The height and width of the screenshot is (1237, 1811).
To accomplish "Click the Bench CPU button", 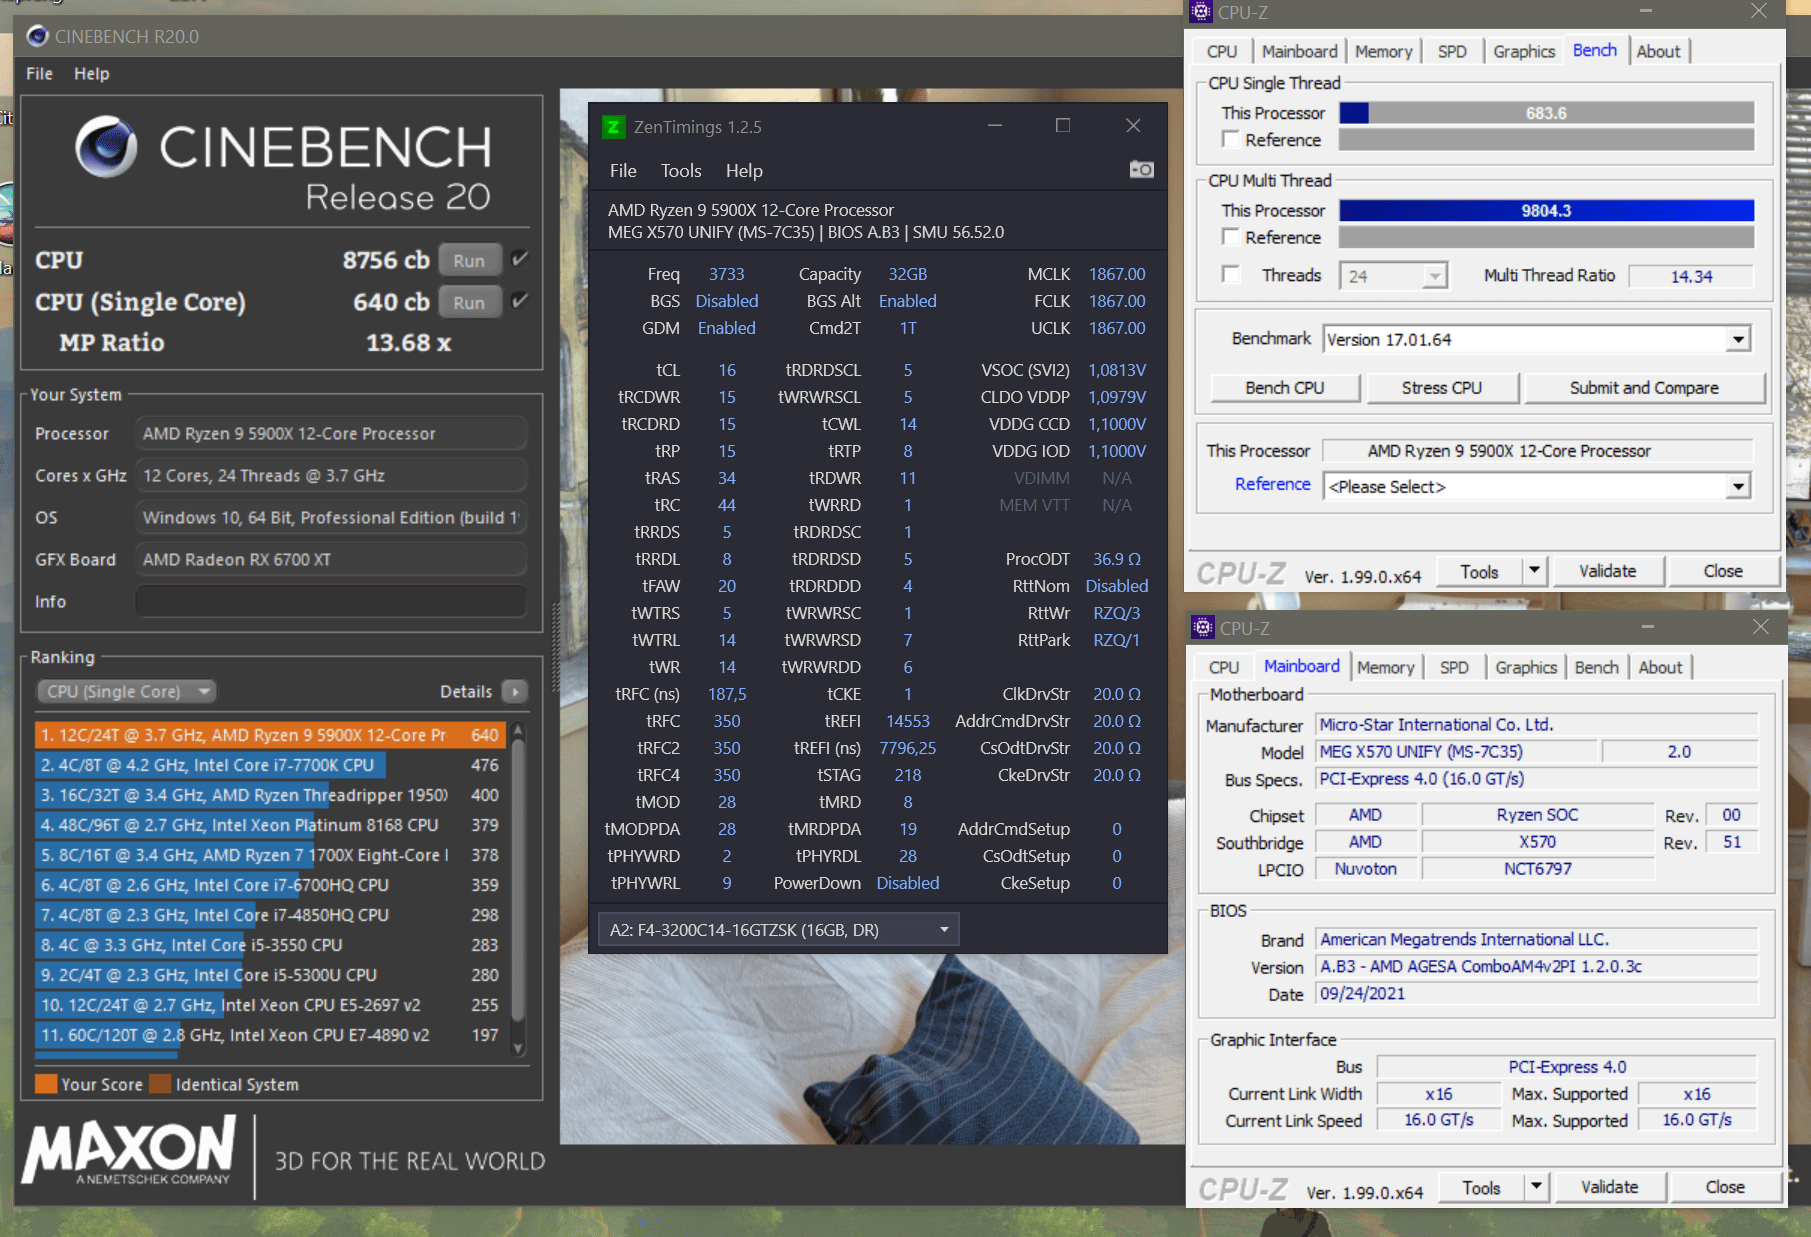I will pos(1285,387).
